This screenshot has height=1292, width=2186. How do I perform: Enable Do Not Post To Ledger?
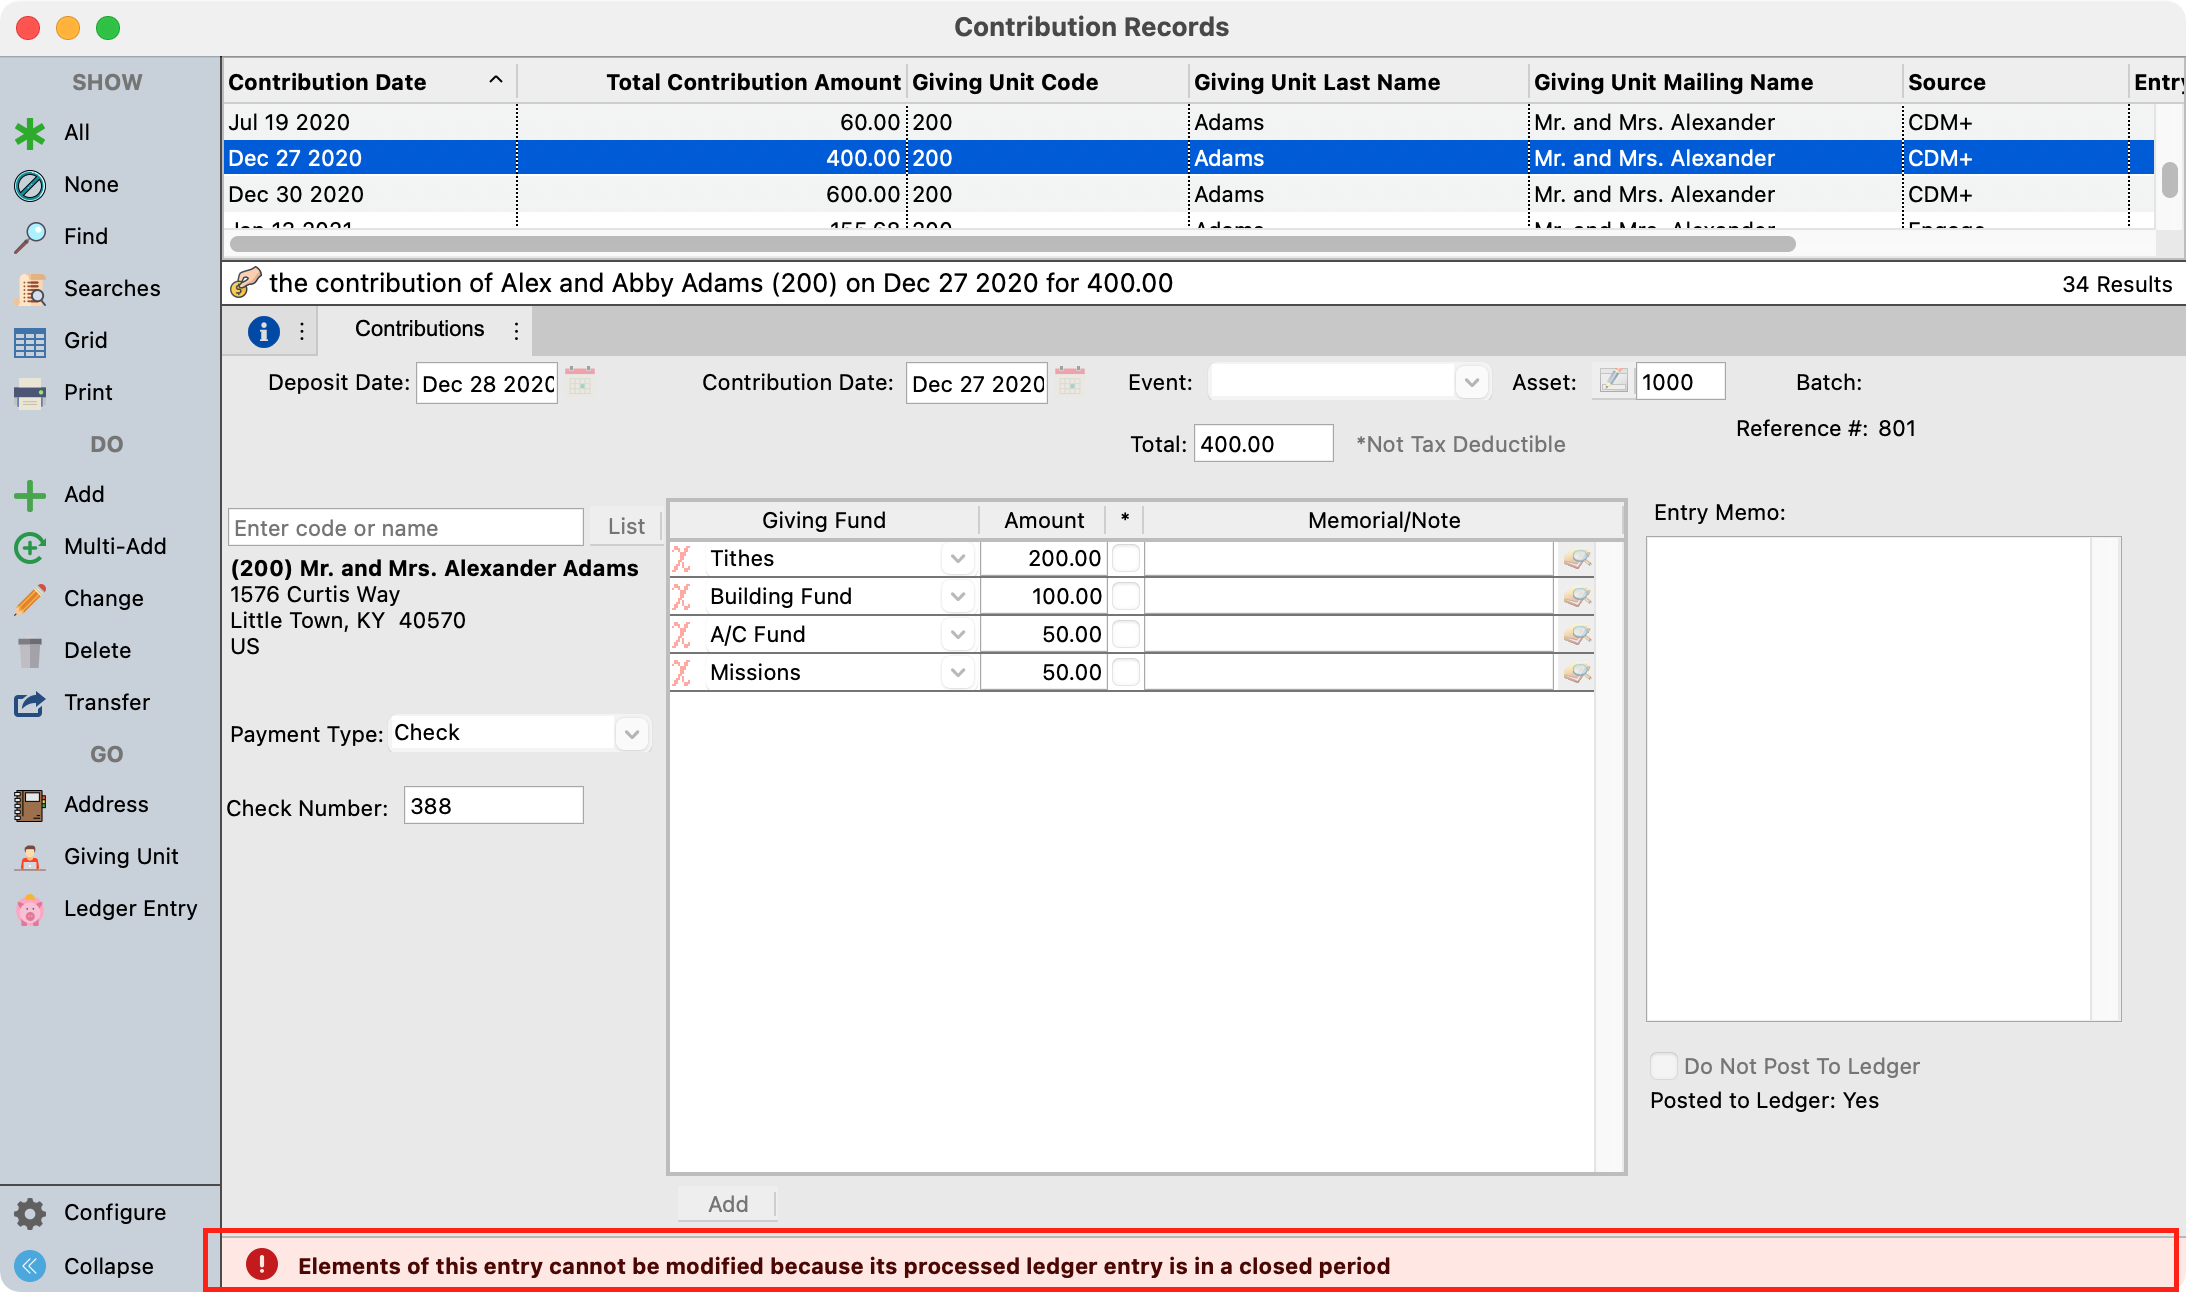1663,1066
